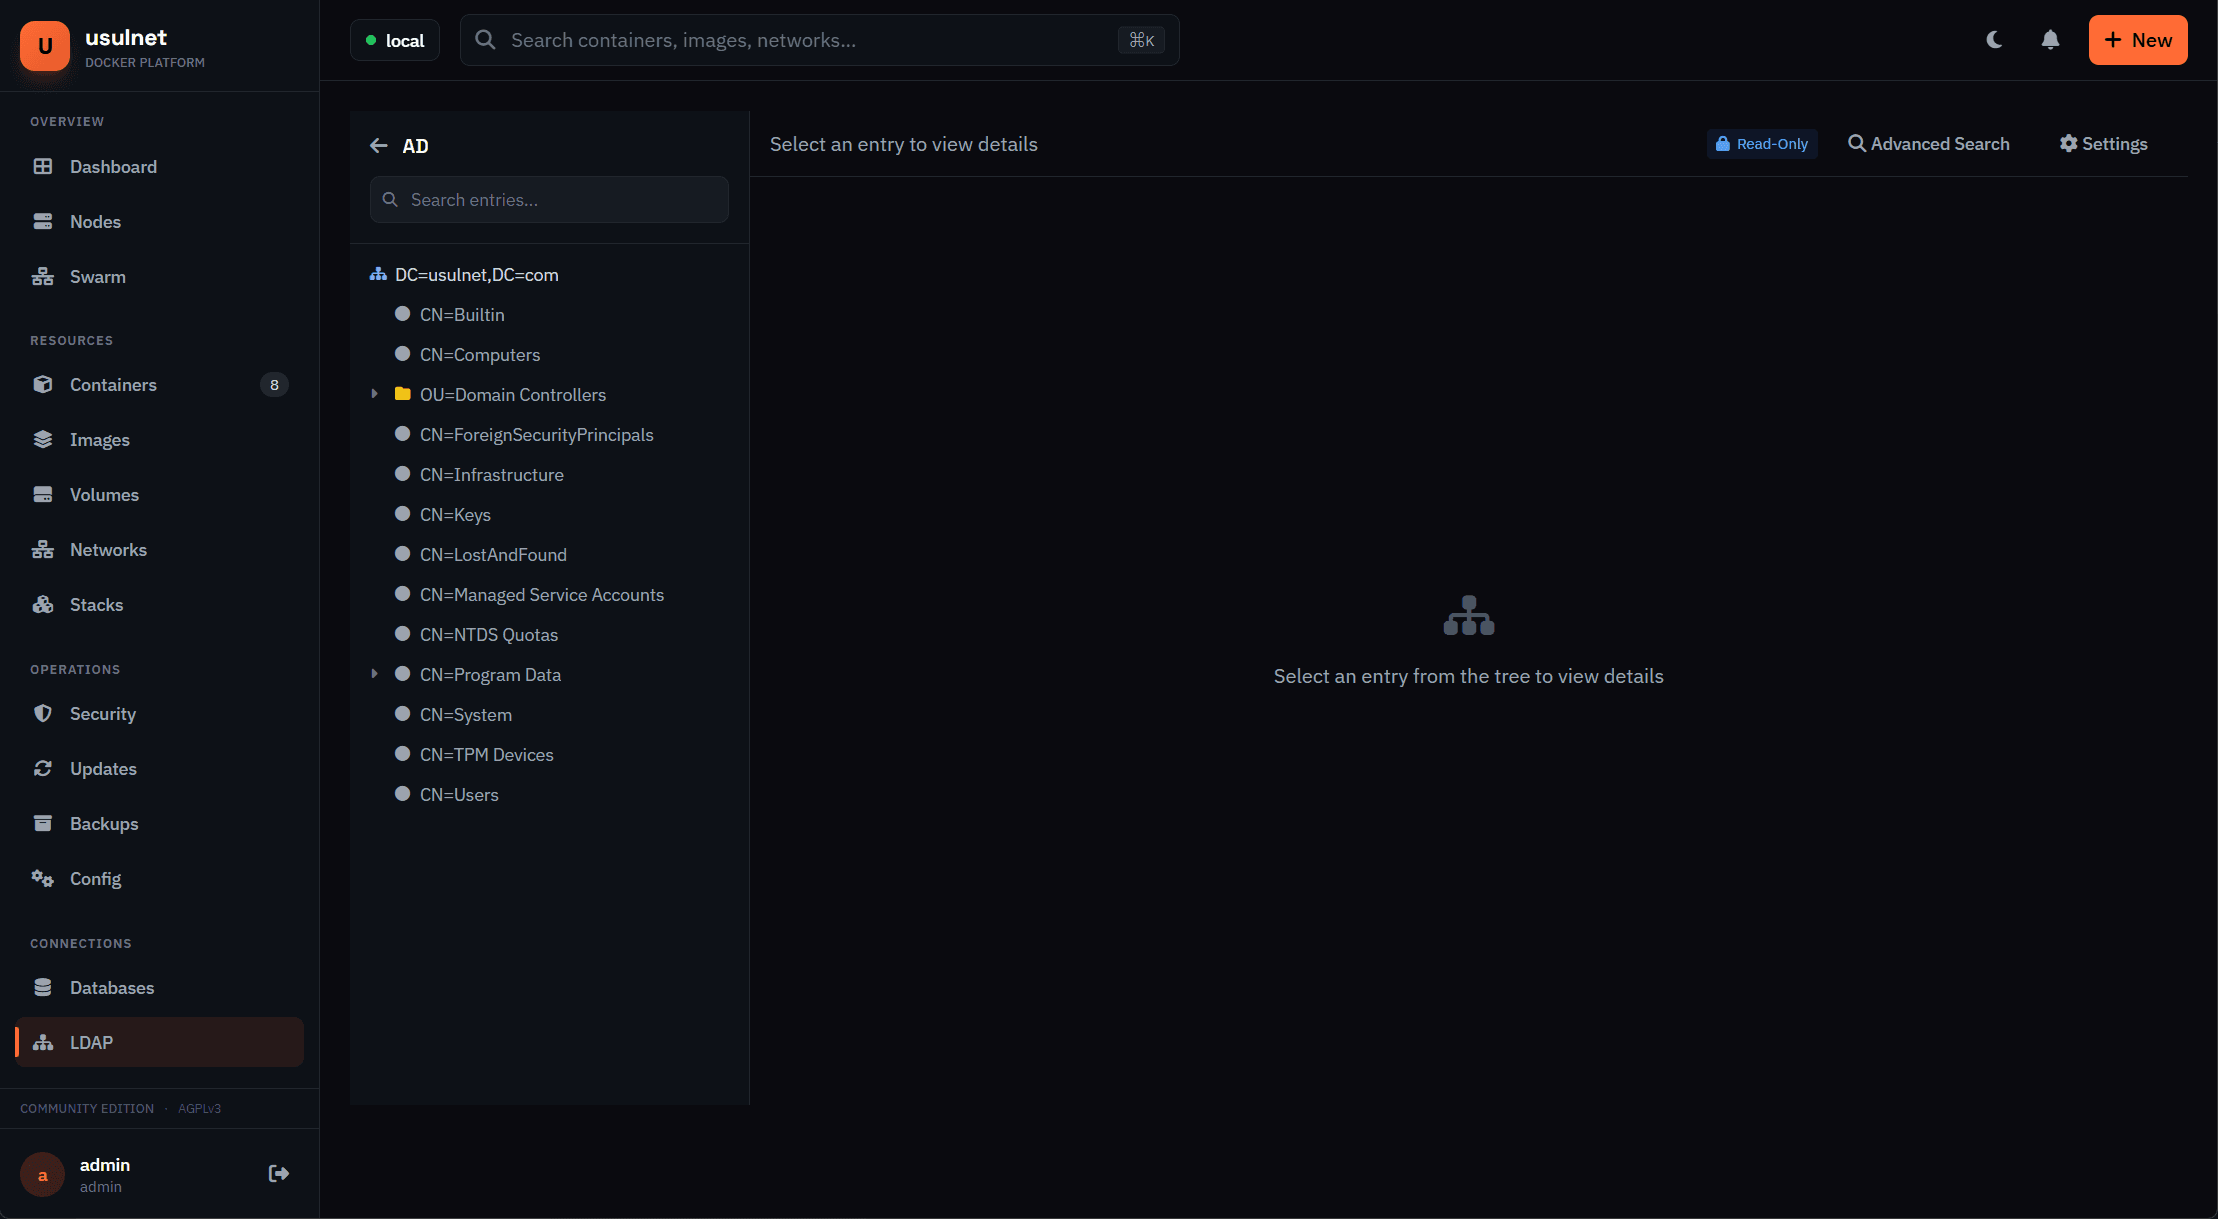This screenshot has width=2218, height=1219.
Task: Open the LDAP connections page
Action: (x=91, y=1042)
